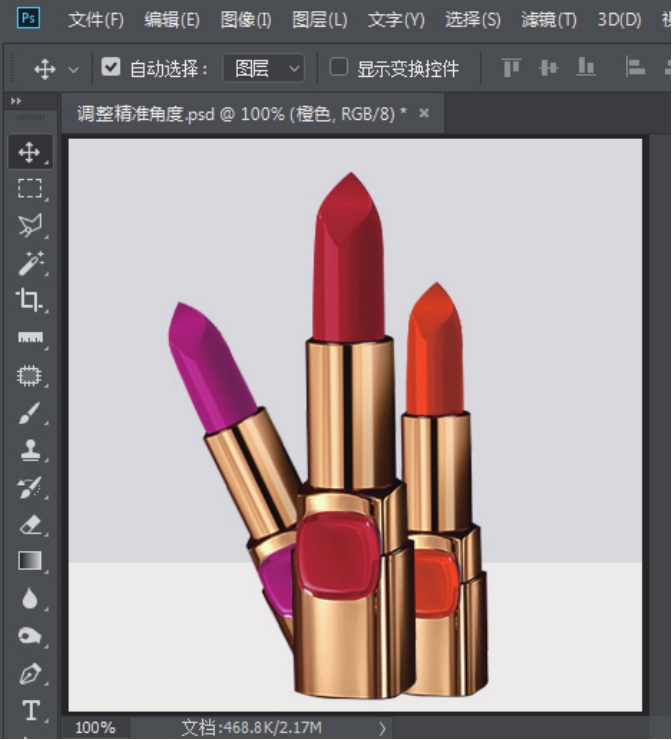Select the Brush tool
Screen dimensions: 672x740
pyautogui.click(x=30, y=413)
